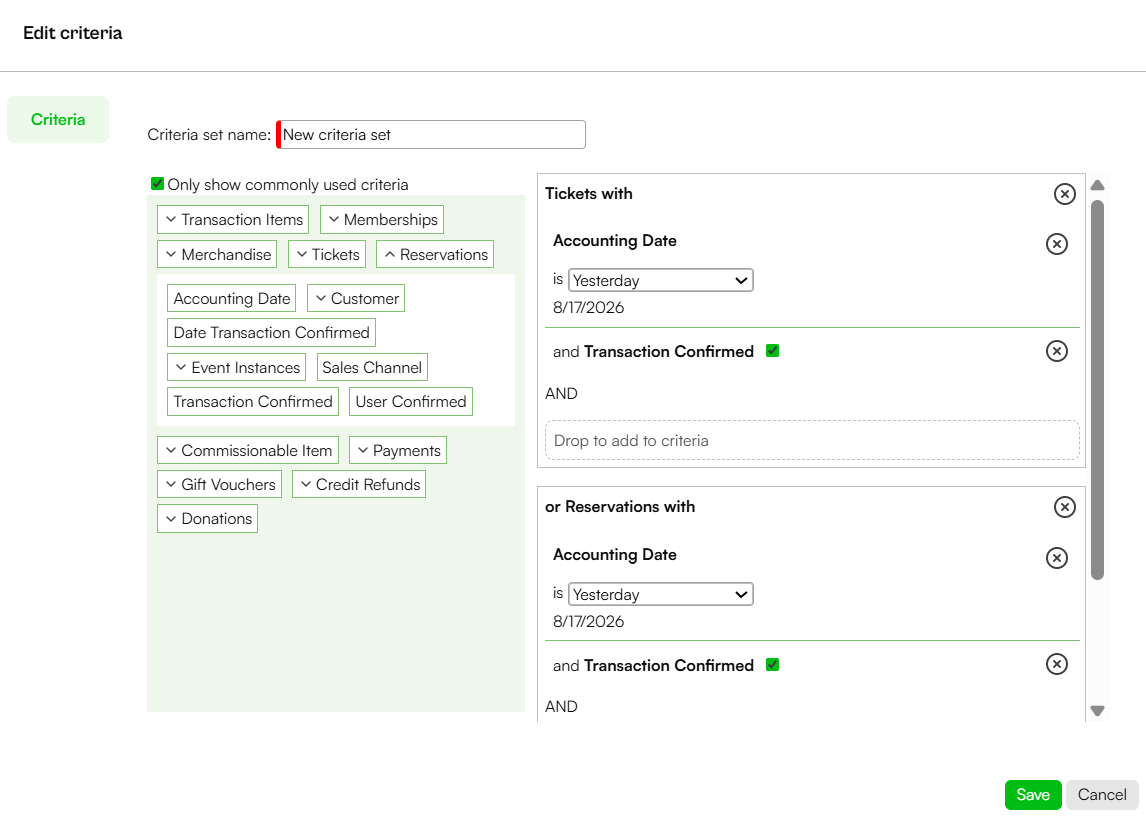Remove Accounting Date from Reservations group
Screen dimensions: 1146x816
pyautogui.click(x=1056, y=558)
